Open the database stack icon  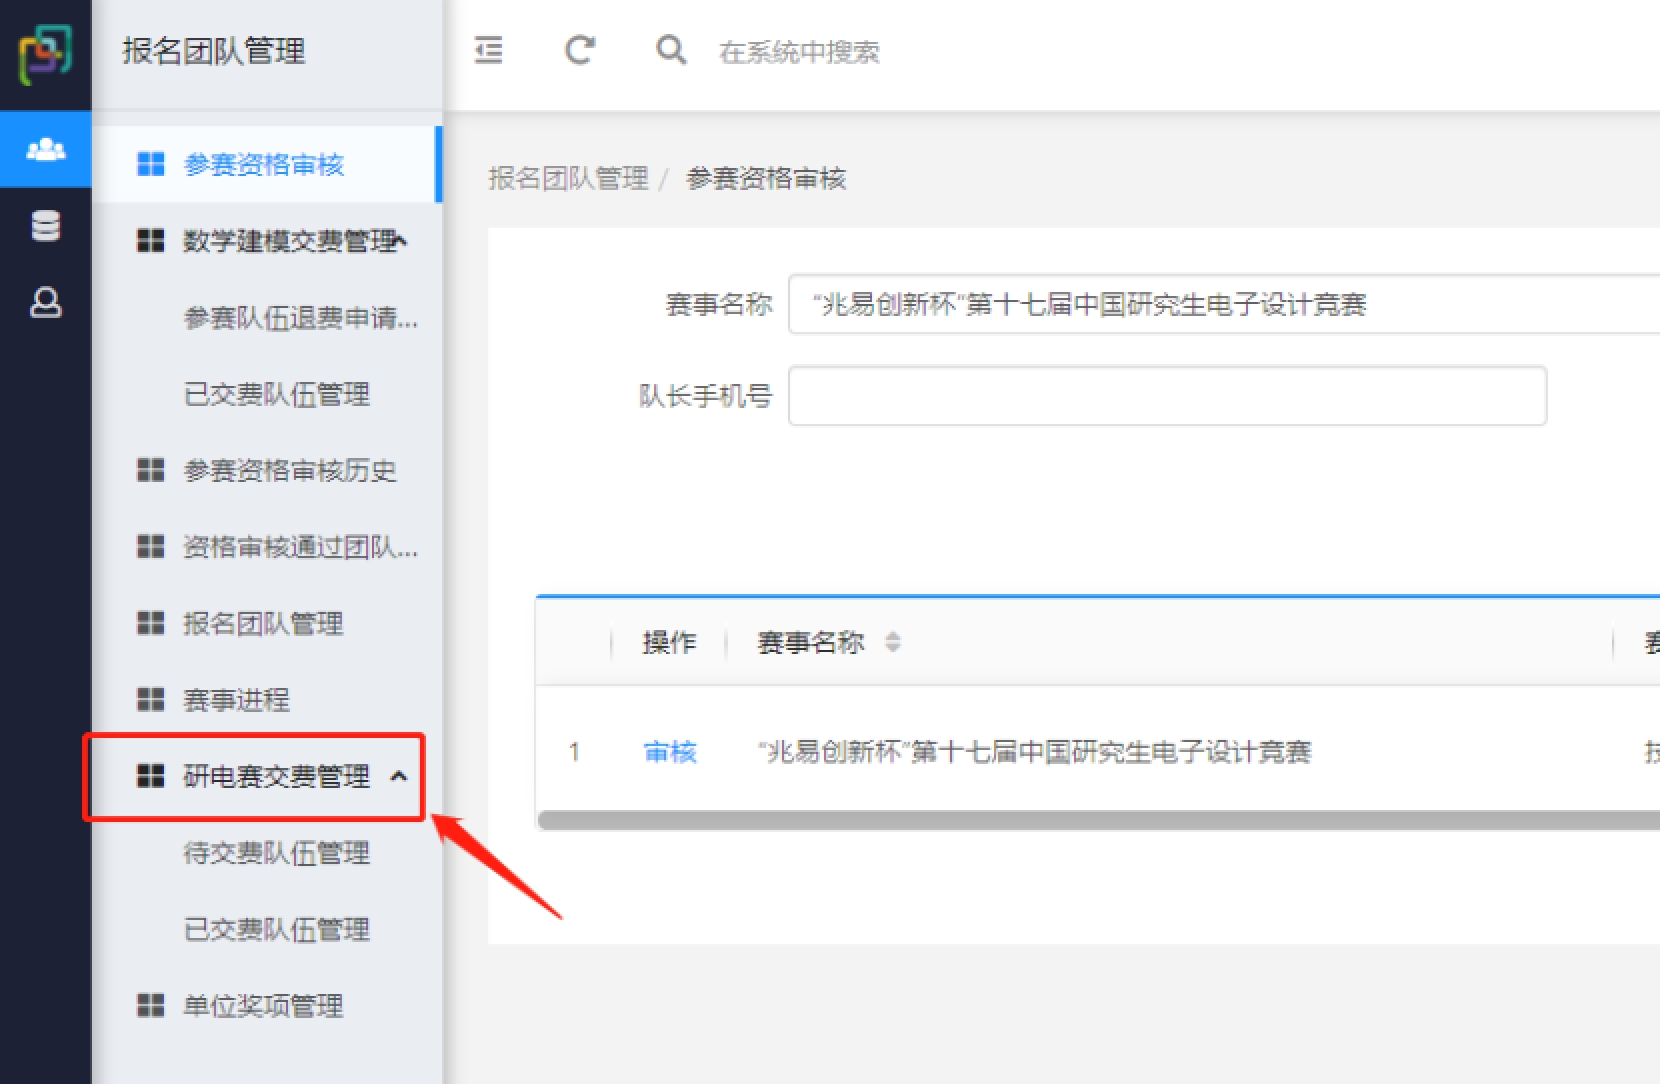(45, 226)
